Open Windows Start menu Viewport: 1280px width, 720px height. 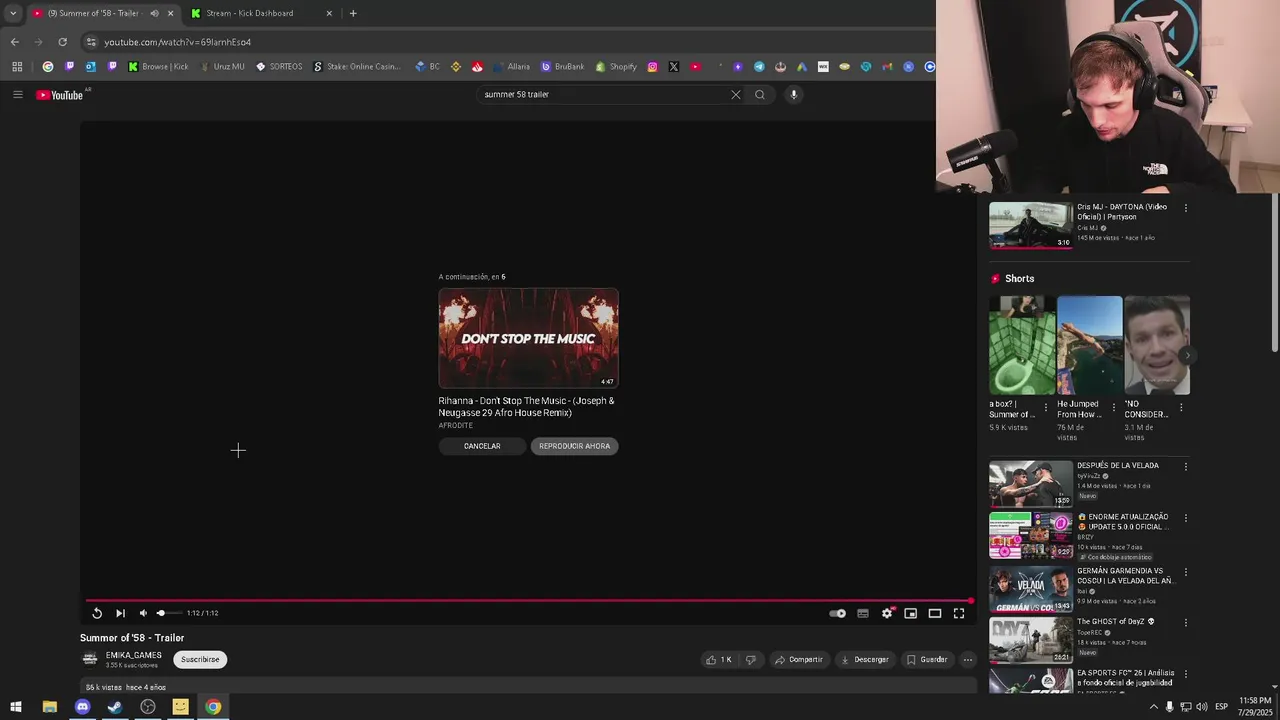(16, 707)
